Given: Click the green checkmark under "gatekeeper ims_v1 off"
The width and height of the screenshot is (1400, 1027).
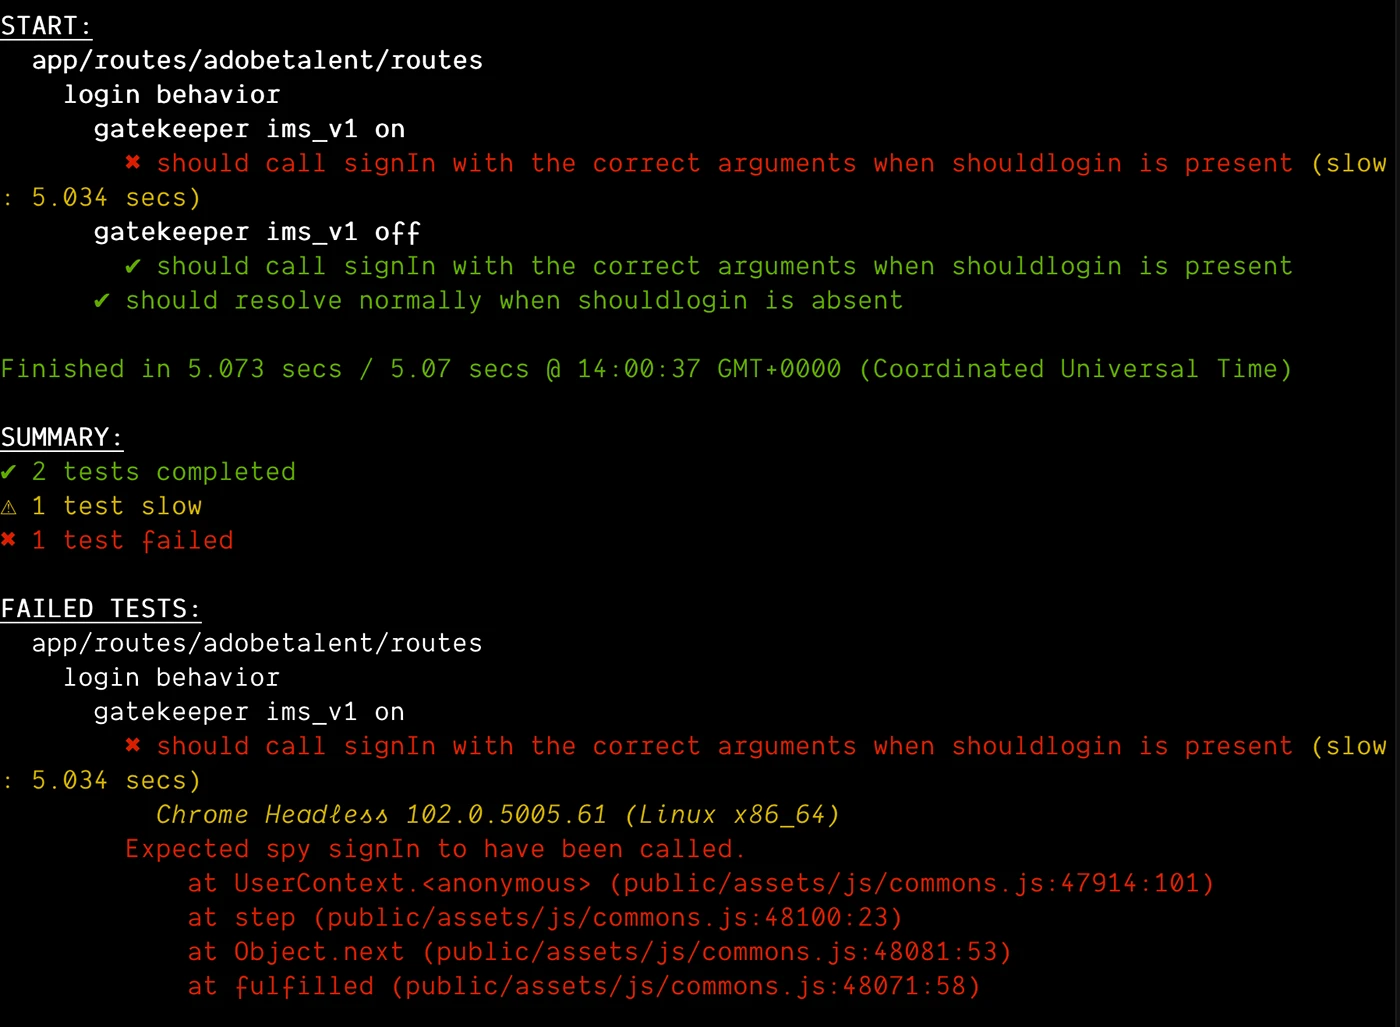Looking at the screenshot, I should click(133, 267).
